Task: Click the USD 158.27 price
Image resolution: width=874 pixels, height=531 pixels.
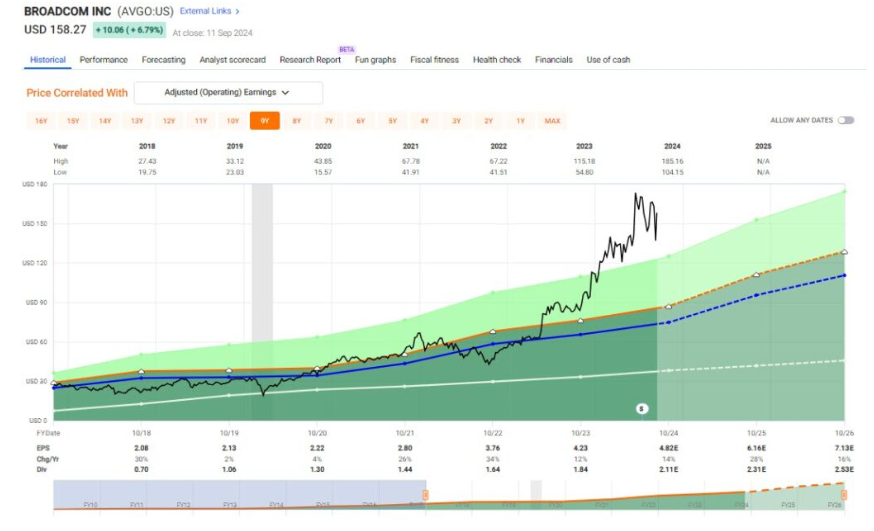Action: (x=55, y=30)
